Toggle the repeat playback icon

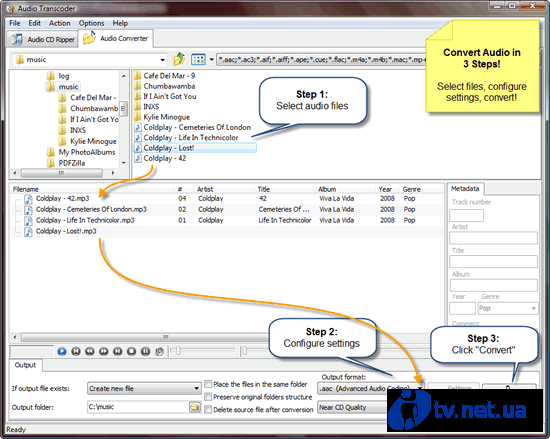coord(159,351)
